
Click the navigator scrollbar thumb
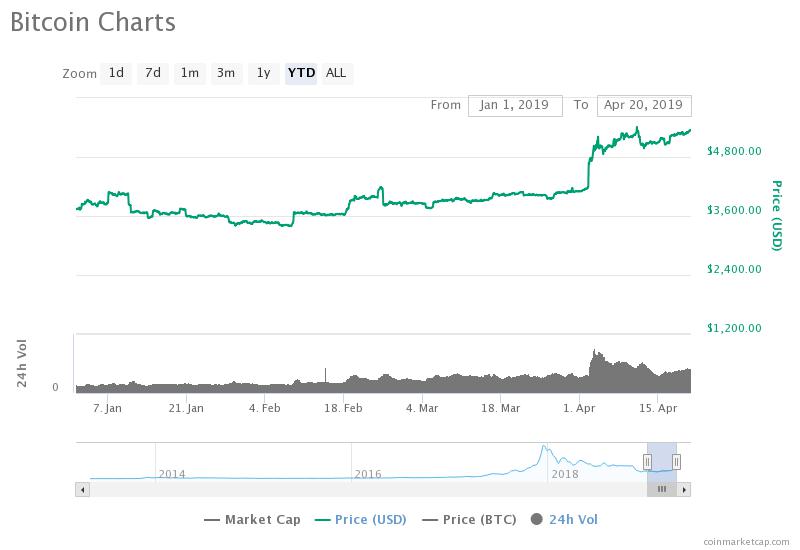(661, 489)
